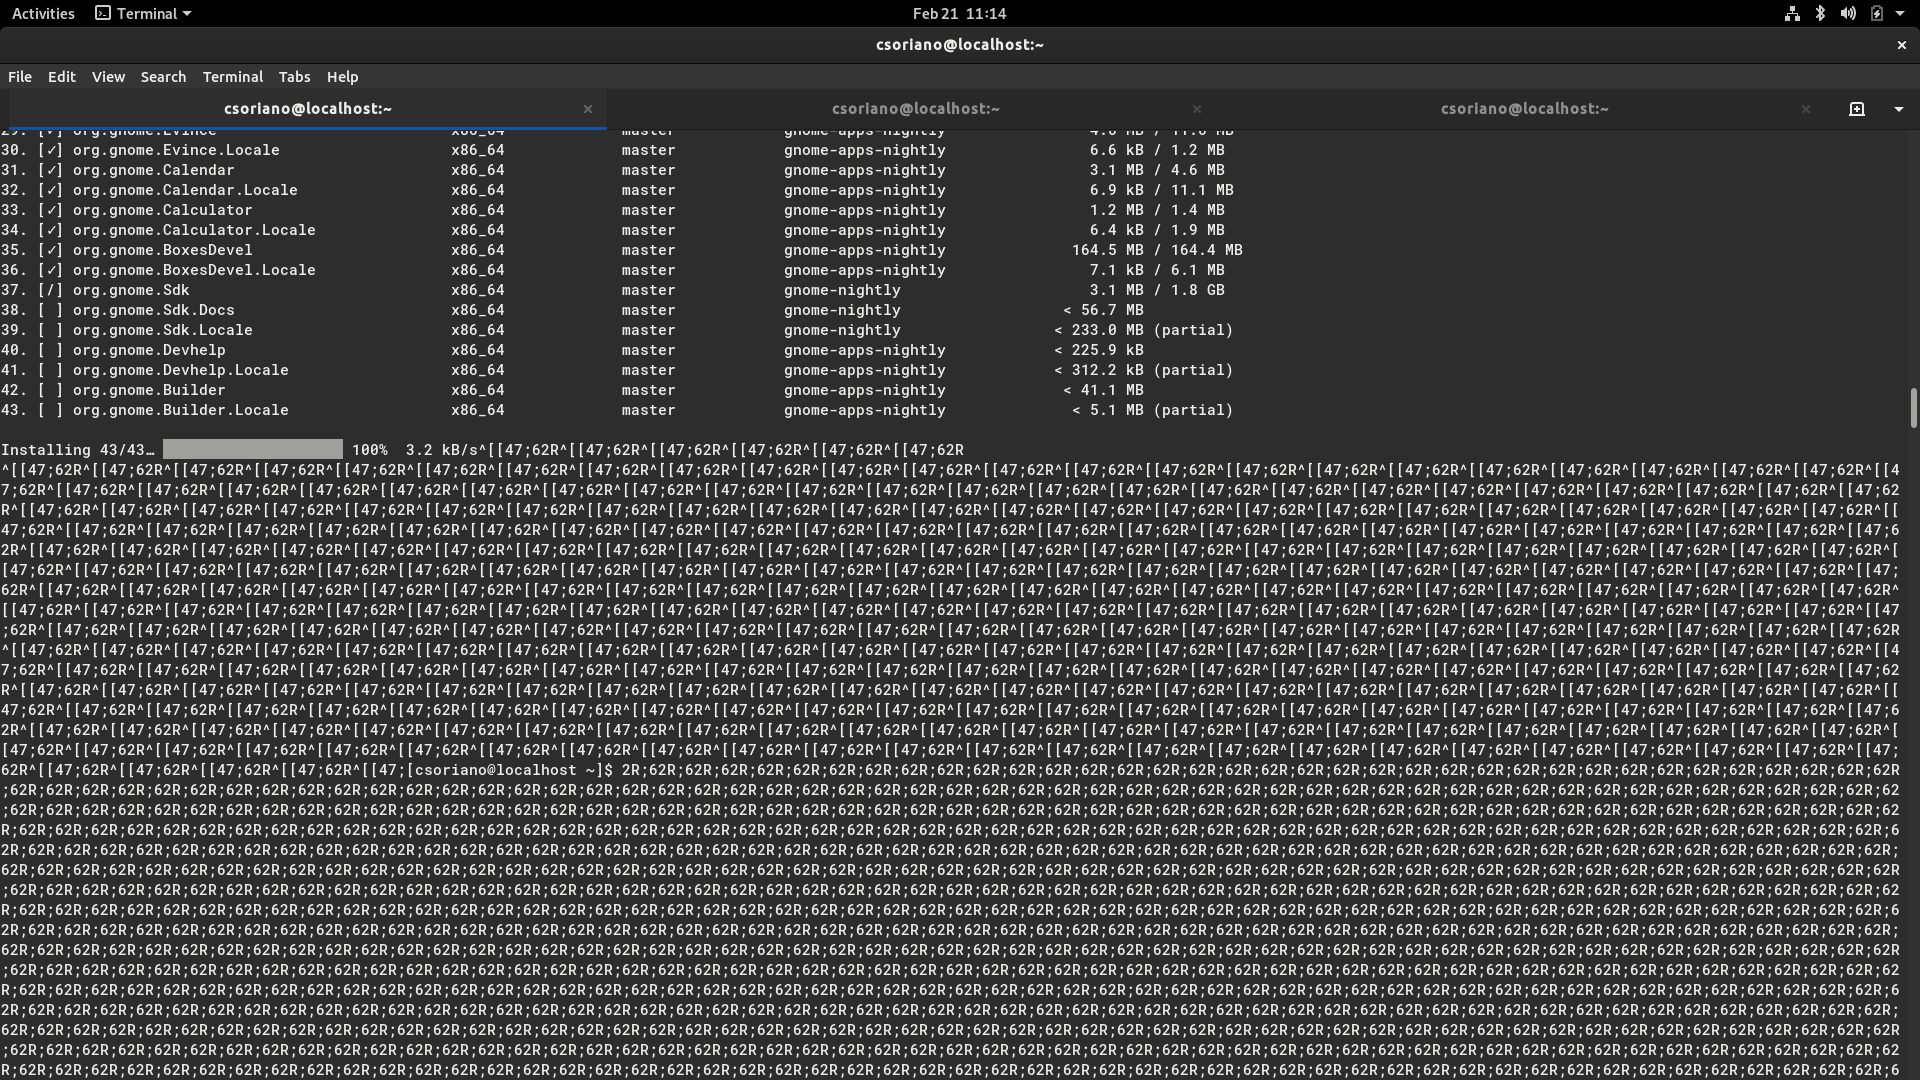1920x1080 pixels.
Task: Close the second terminal tab
Action: [x=1197, y=109]
